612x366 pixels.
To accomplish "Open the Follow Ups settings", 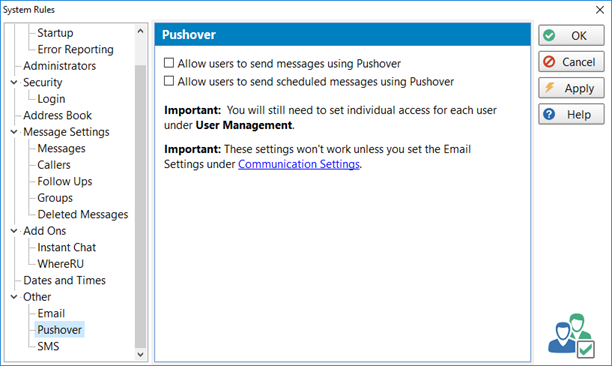I will (65, 181).
